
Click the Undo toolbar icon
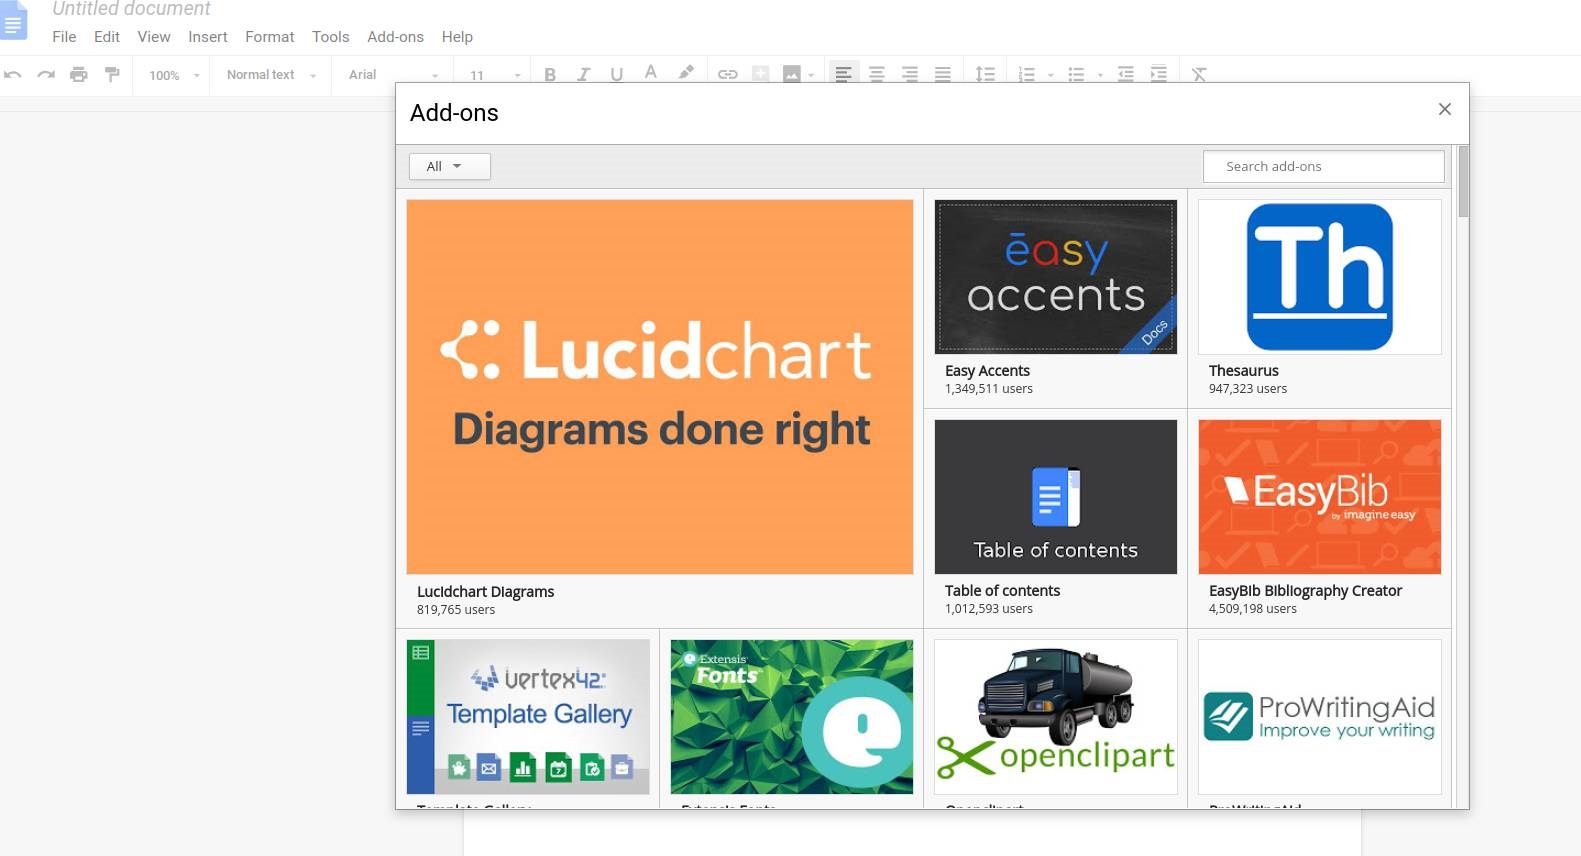coord(13,74)
